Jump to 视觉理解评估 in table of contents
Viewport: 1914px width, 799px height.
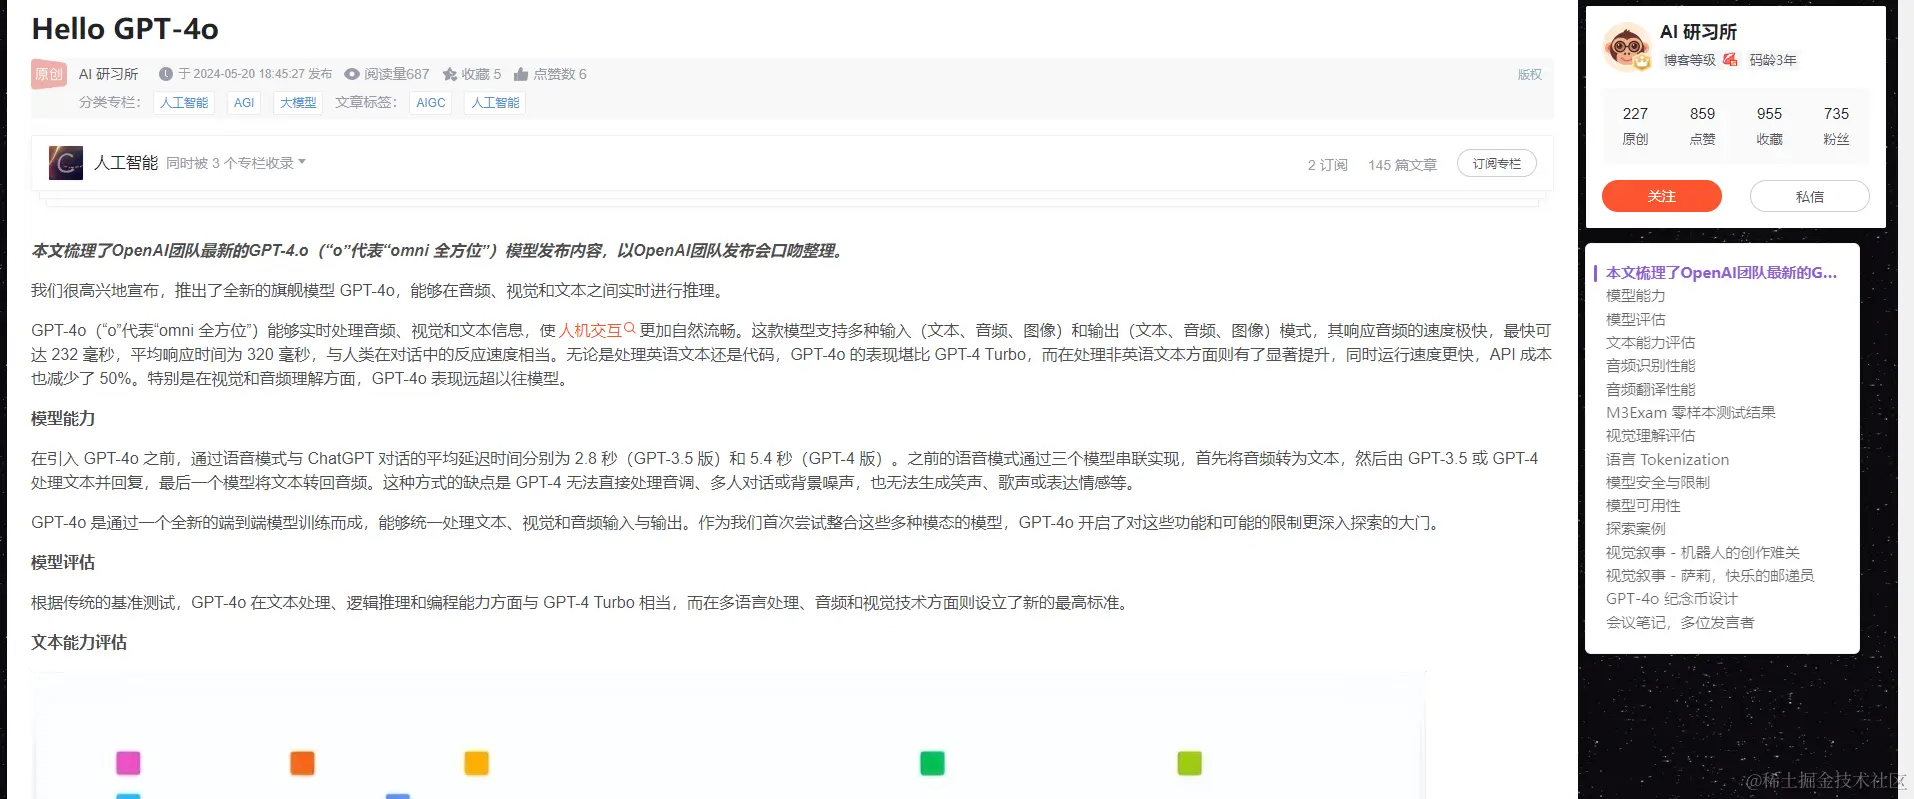(1651, 436)
